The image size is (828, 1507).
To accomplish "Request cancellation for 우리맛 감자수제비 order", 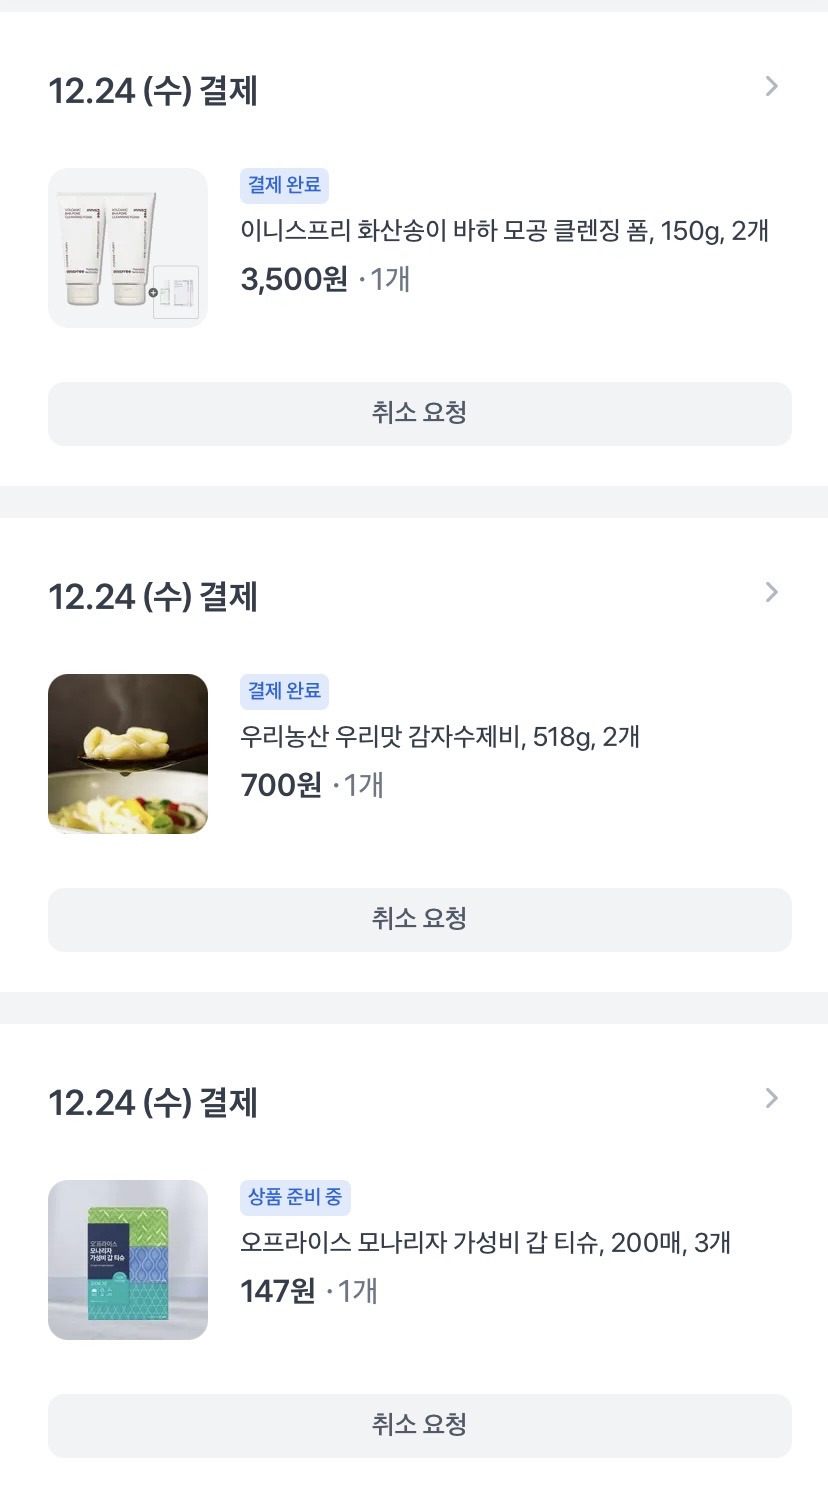I will [x=420, y=919].
